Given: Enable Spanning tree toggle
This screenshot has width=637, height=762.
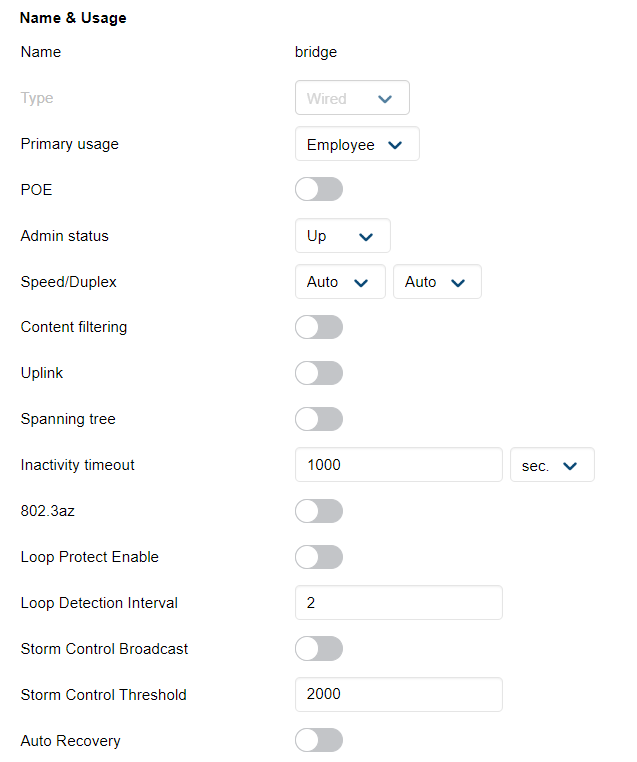Looking at the screenshot, I should [x=319, y=419].
